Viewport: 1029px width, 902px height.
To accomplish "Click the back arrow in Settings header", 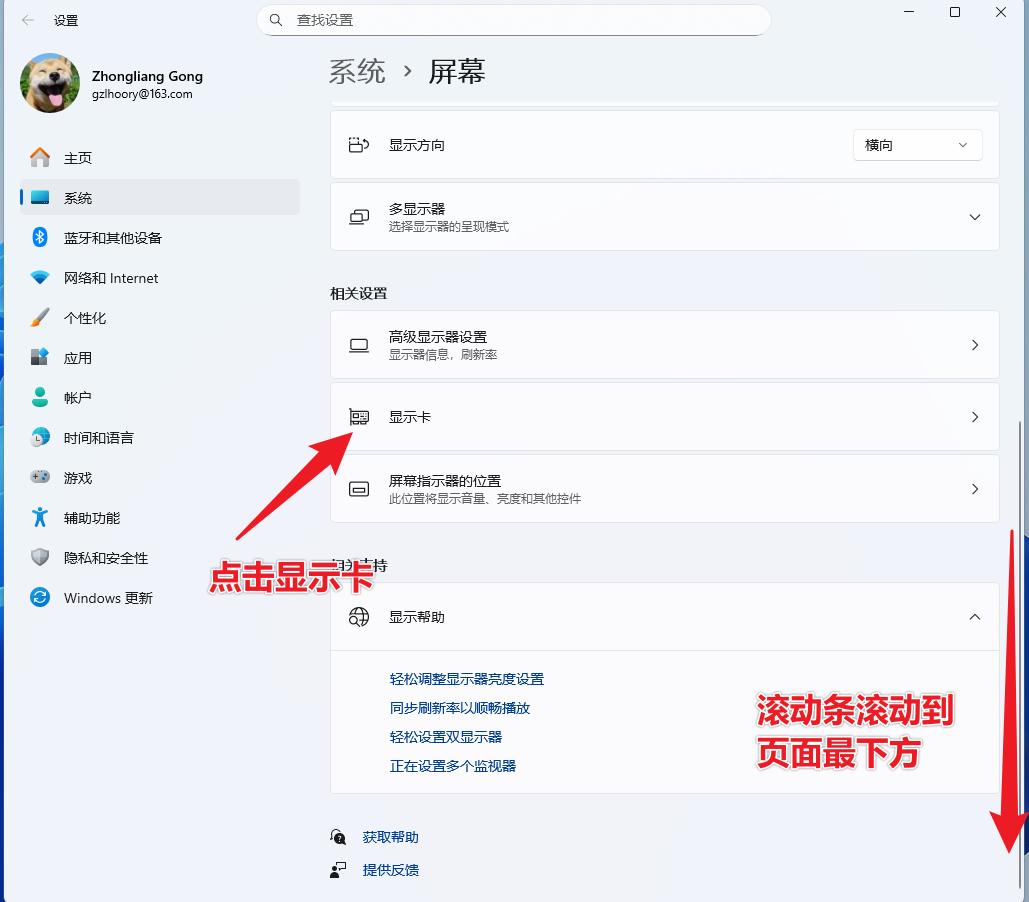I will (x=28, y=20).
